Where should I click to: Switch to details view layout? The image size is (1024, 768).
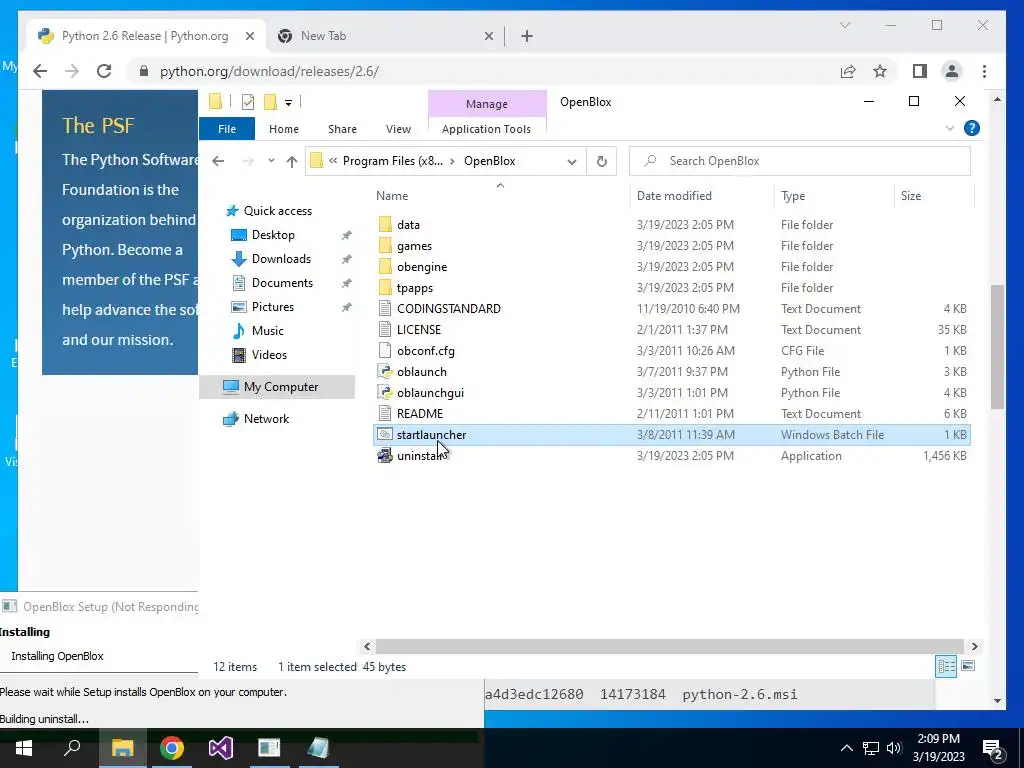(x=946, y=666)
